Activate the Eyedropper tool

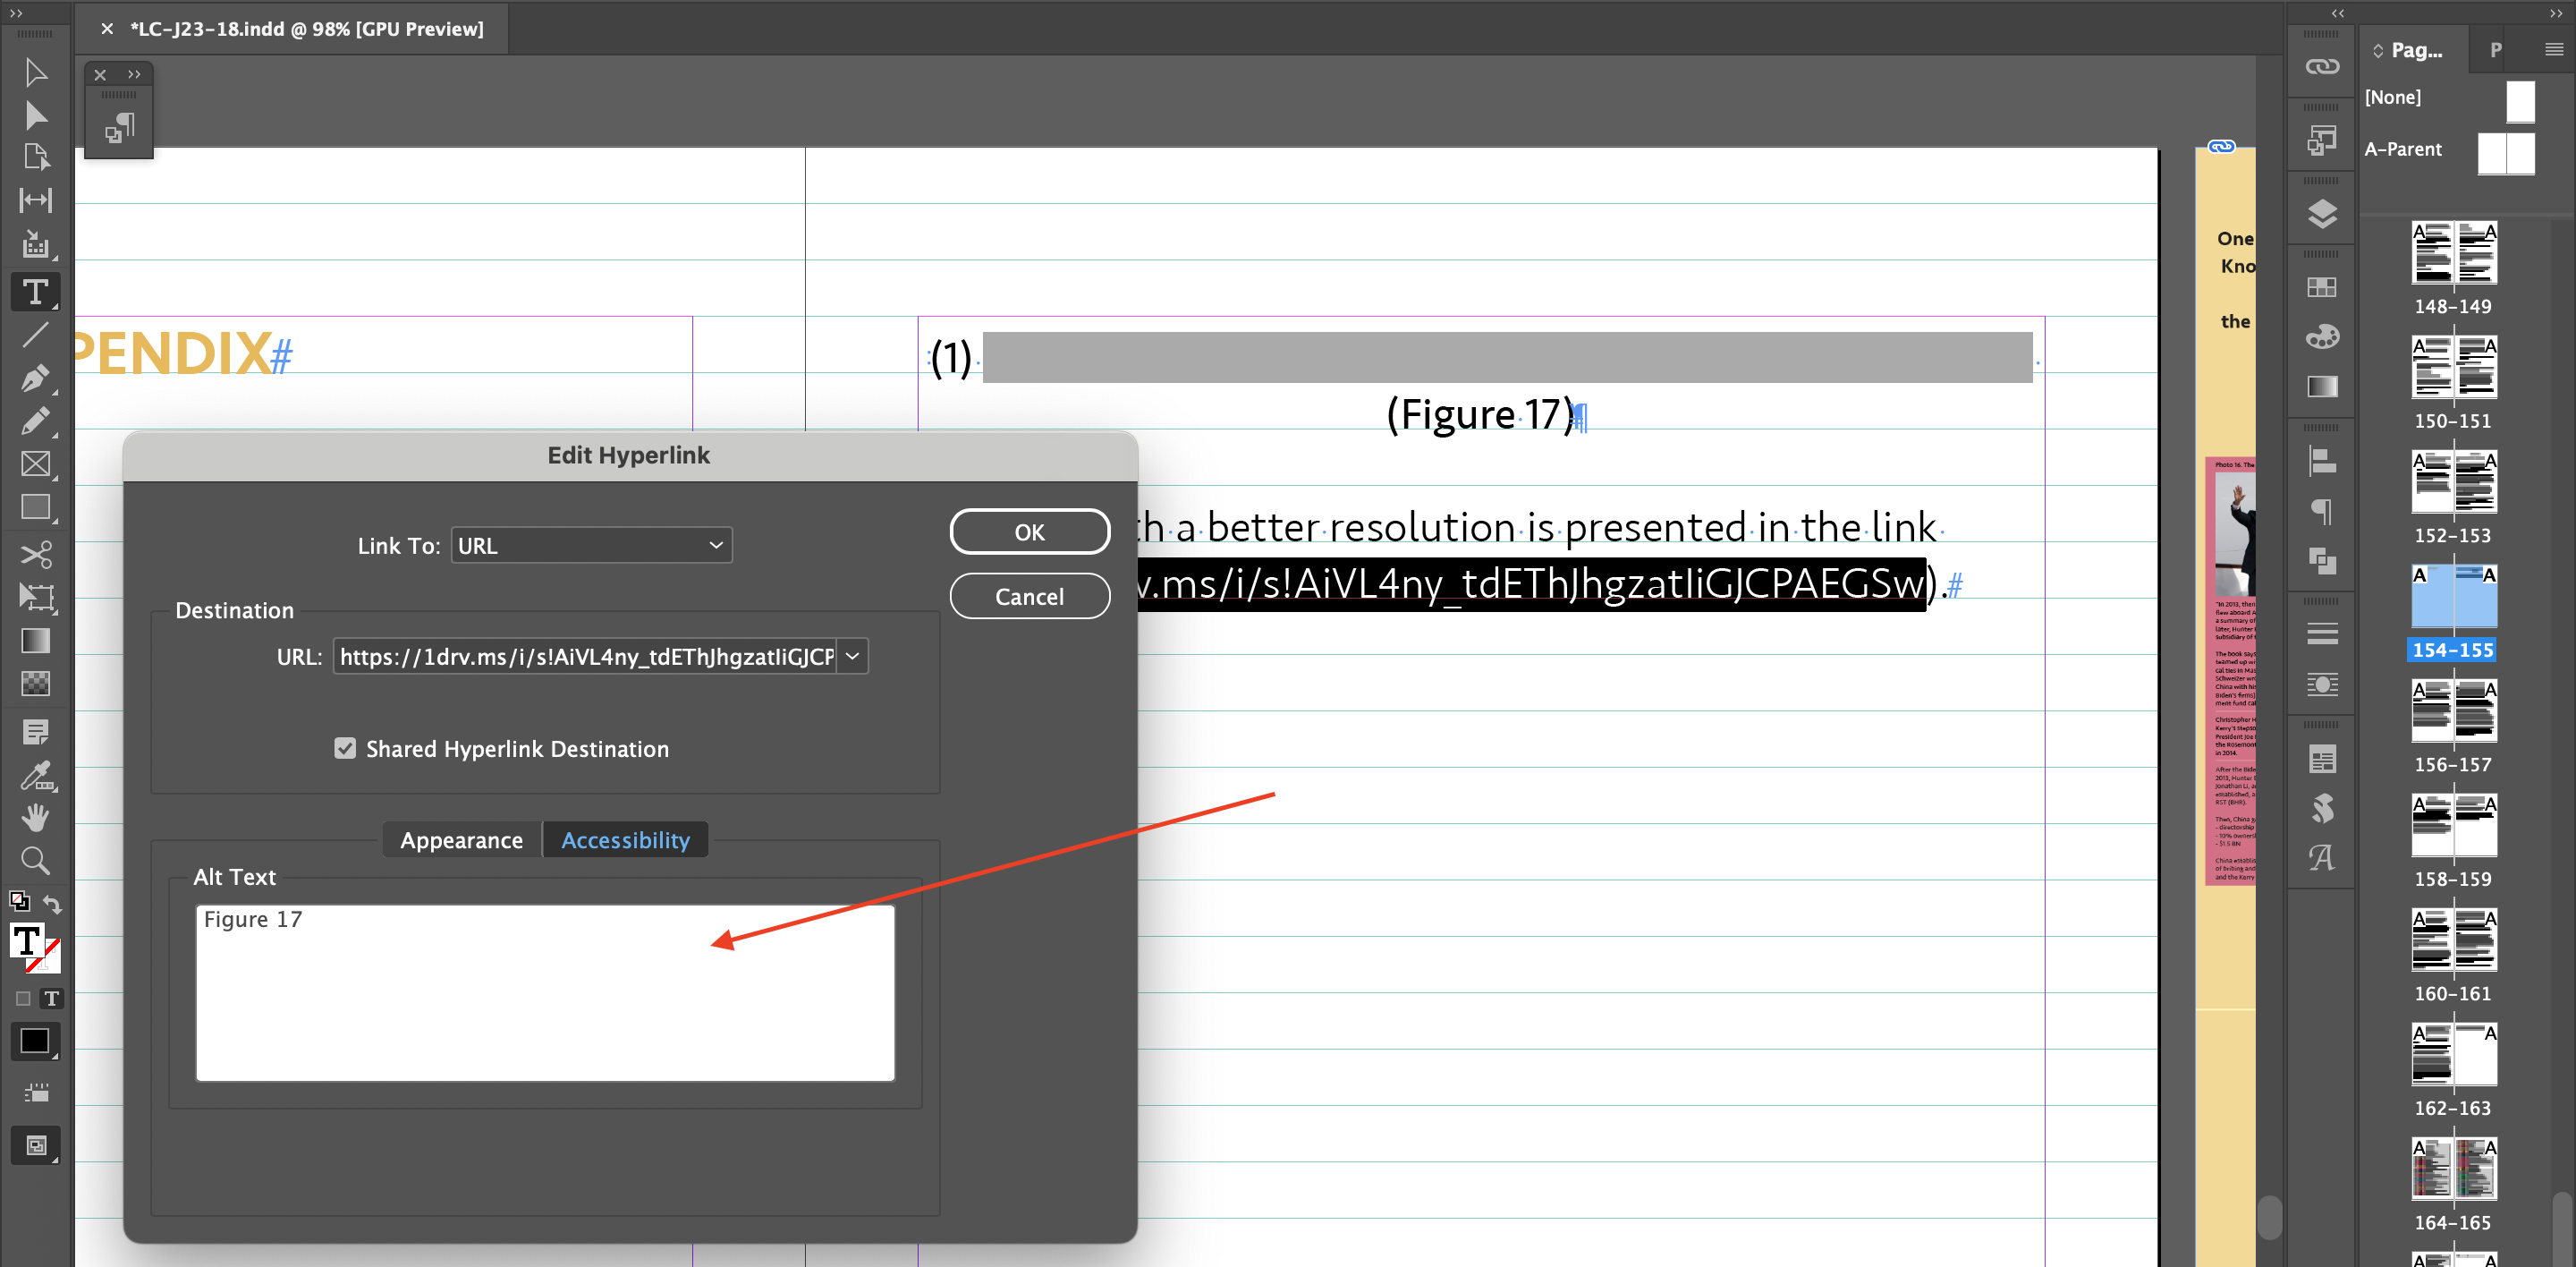tap(36, 775)
